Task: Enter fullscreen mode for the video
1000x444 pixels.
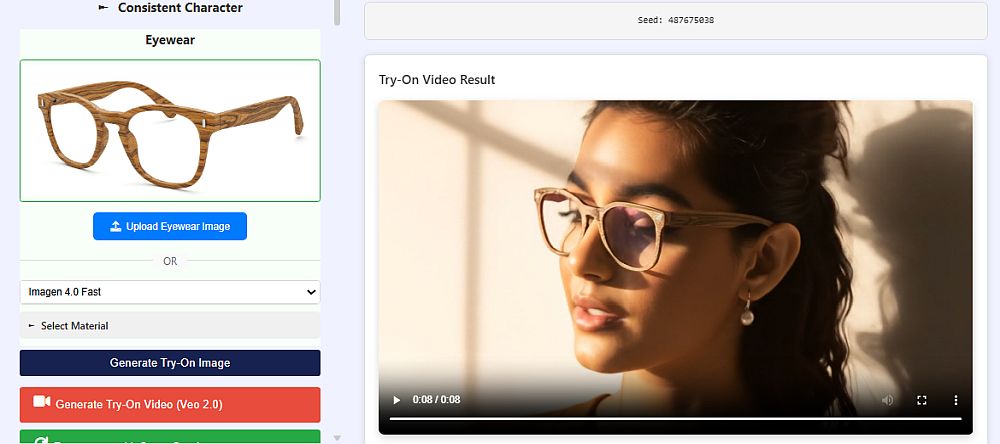Action: [x=922, y=400]
